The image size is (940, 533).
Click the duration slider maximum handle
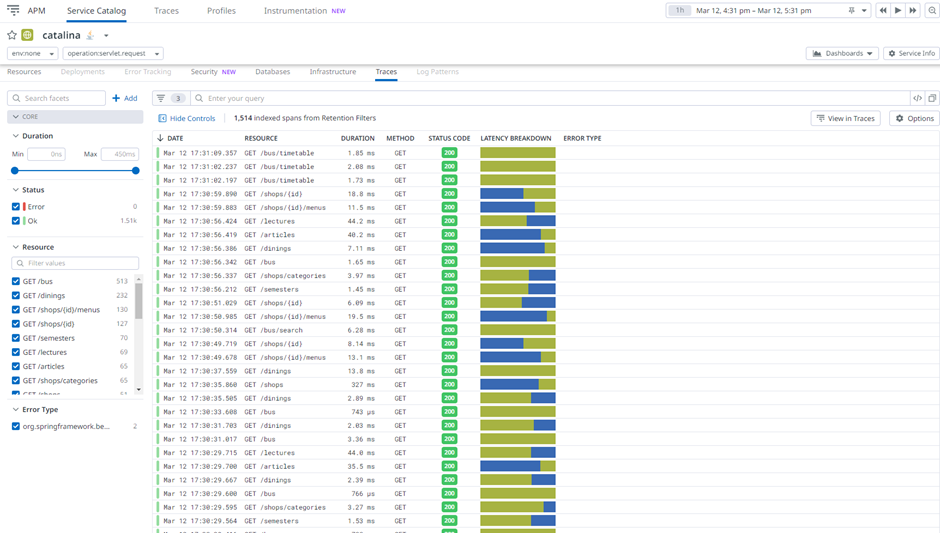coord(135,171)
